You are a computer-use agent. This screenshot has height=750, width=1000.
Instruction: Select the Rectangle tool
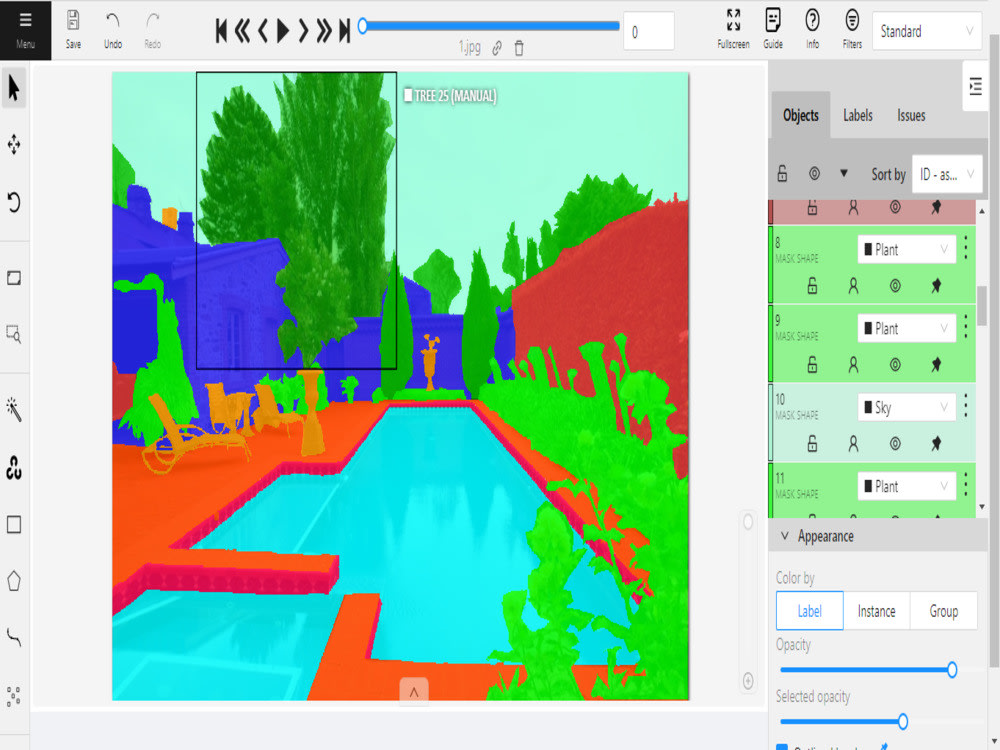pyautogui.click(x=14, y=525)
